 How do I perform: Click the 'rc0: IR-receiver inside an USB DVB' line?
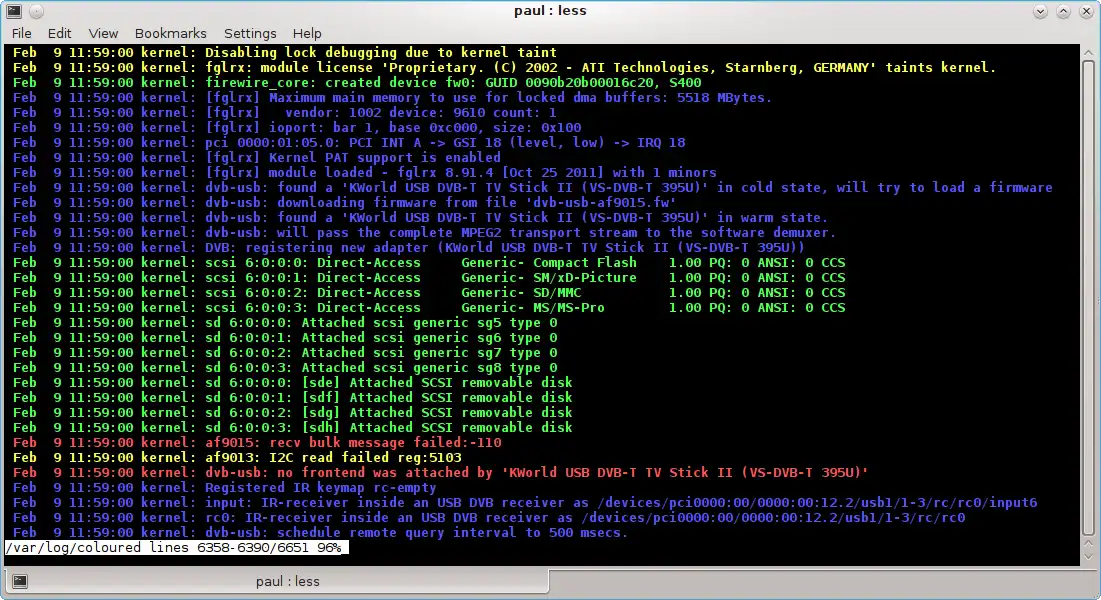[x=489, y=517]
